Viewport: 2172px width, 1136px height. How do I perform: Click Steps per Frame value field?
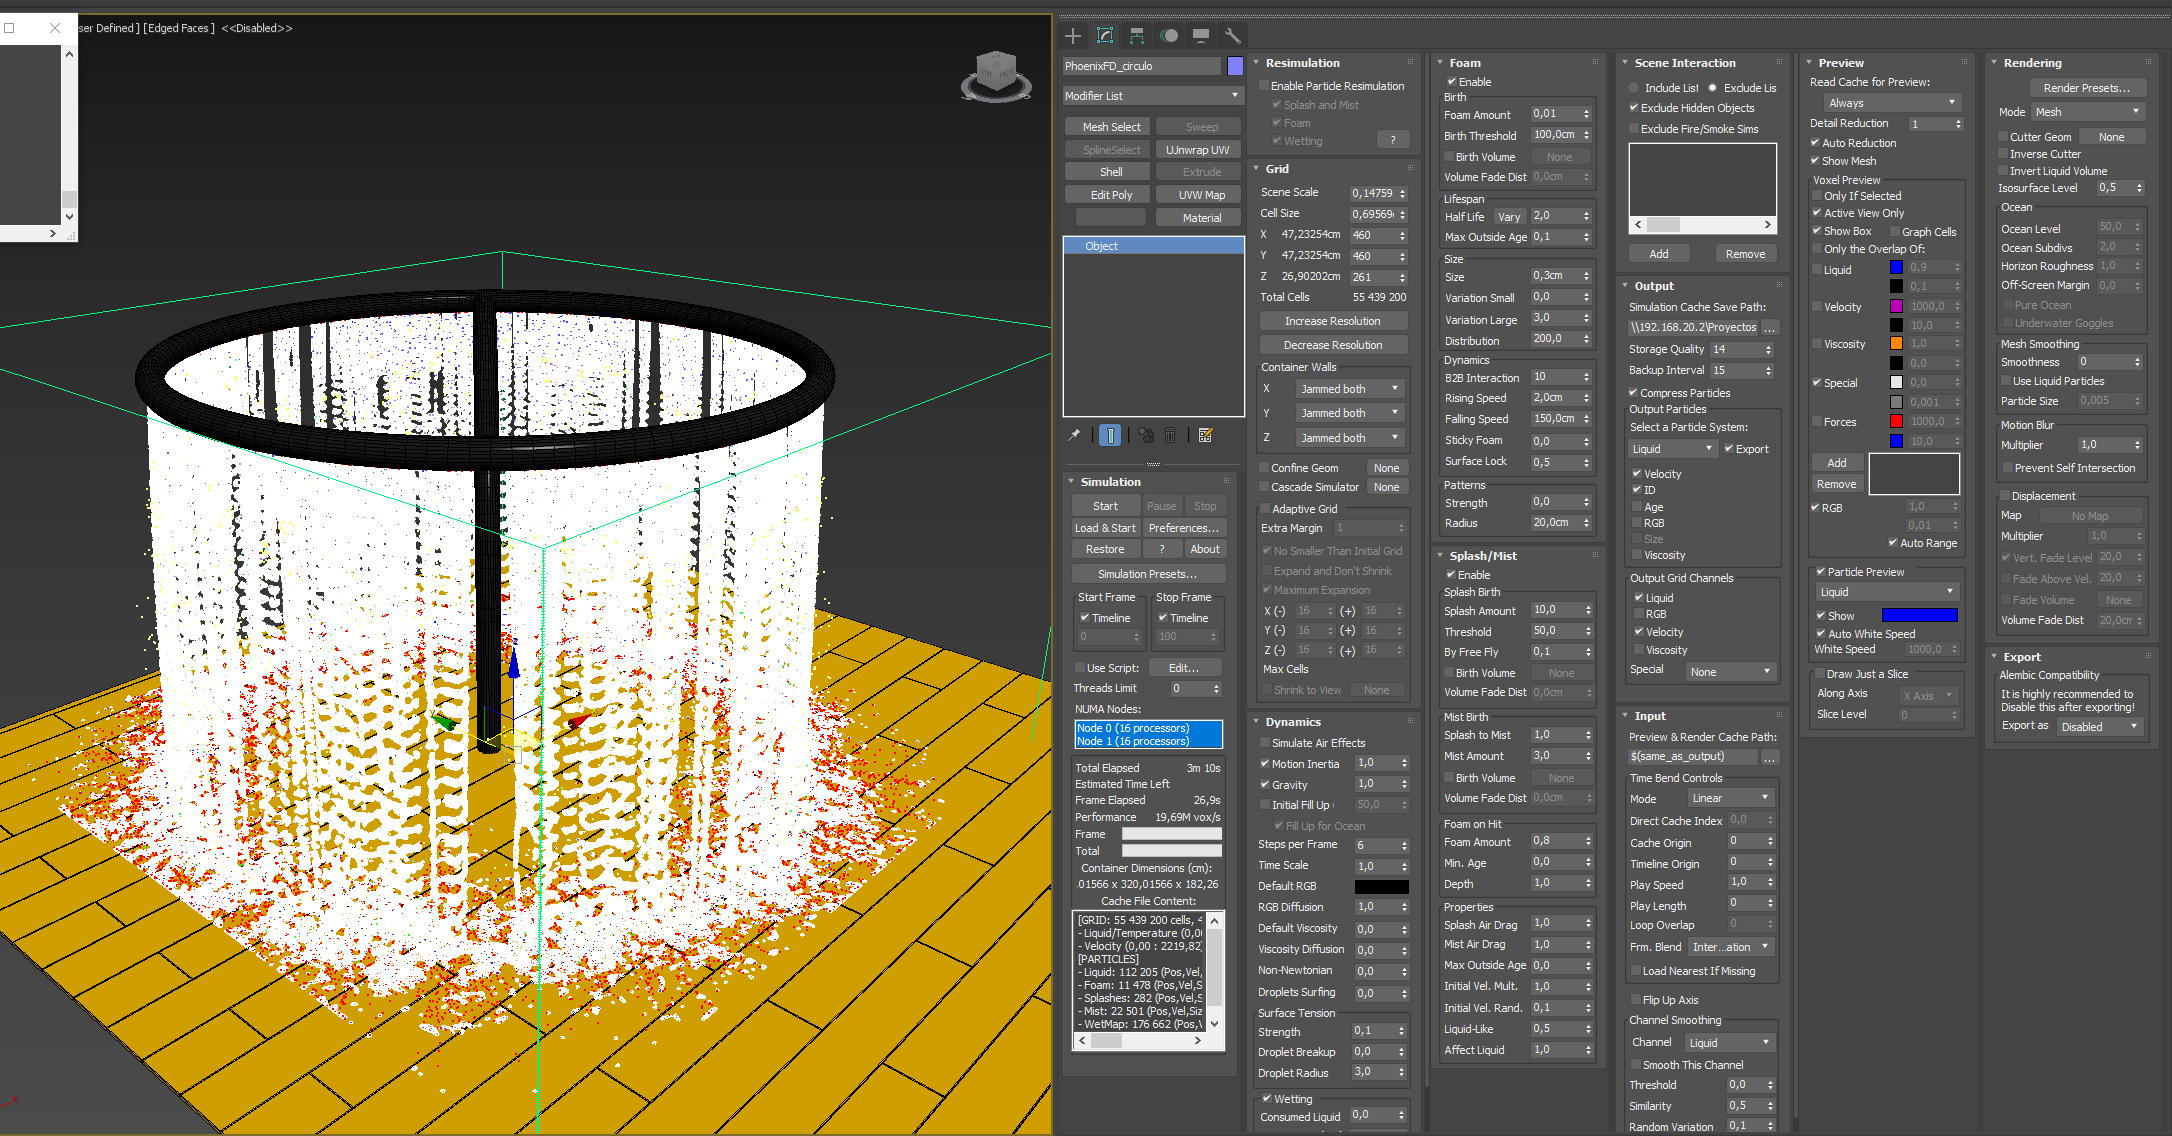[x=1376, y=845]
